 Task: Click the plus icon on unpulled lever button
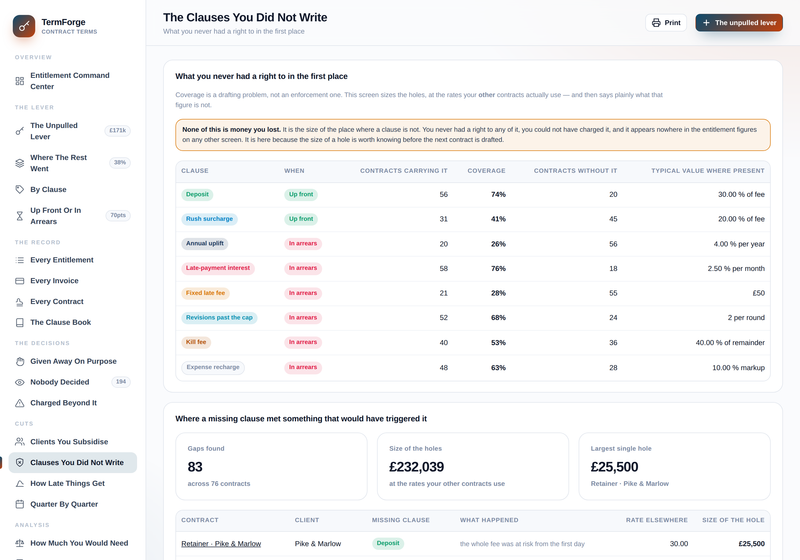click(x=706, y=23)
